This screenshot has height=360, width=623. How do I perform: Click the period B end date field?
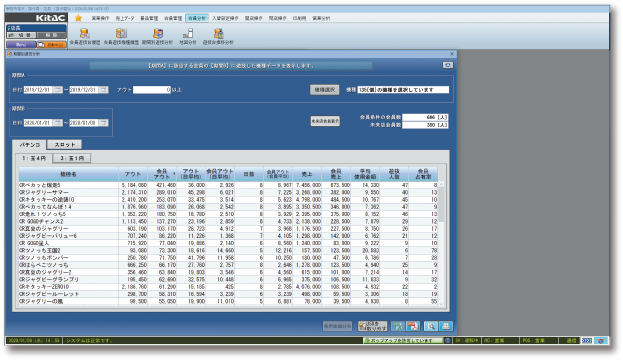tap(84, 123)
